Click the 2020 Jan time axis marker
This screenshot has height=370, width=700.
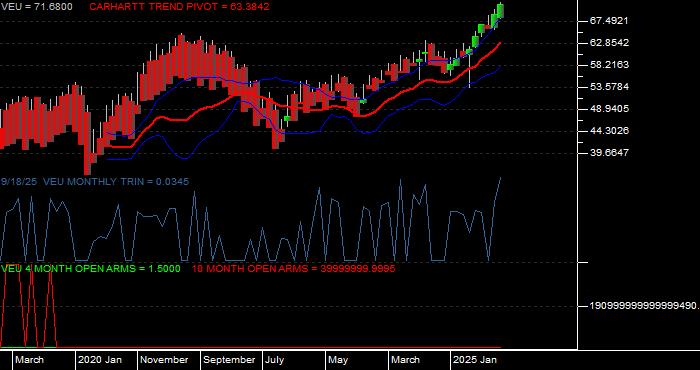[x=100, y=360]
